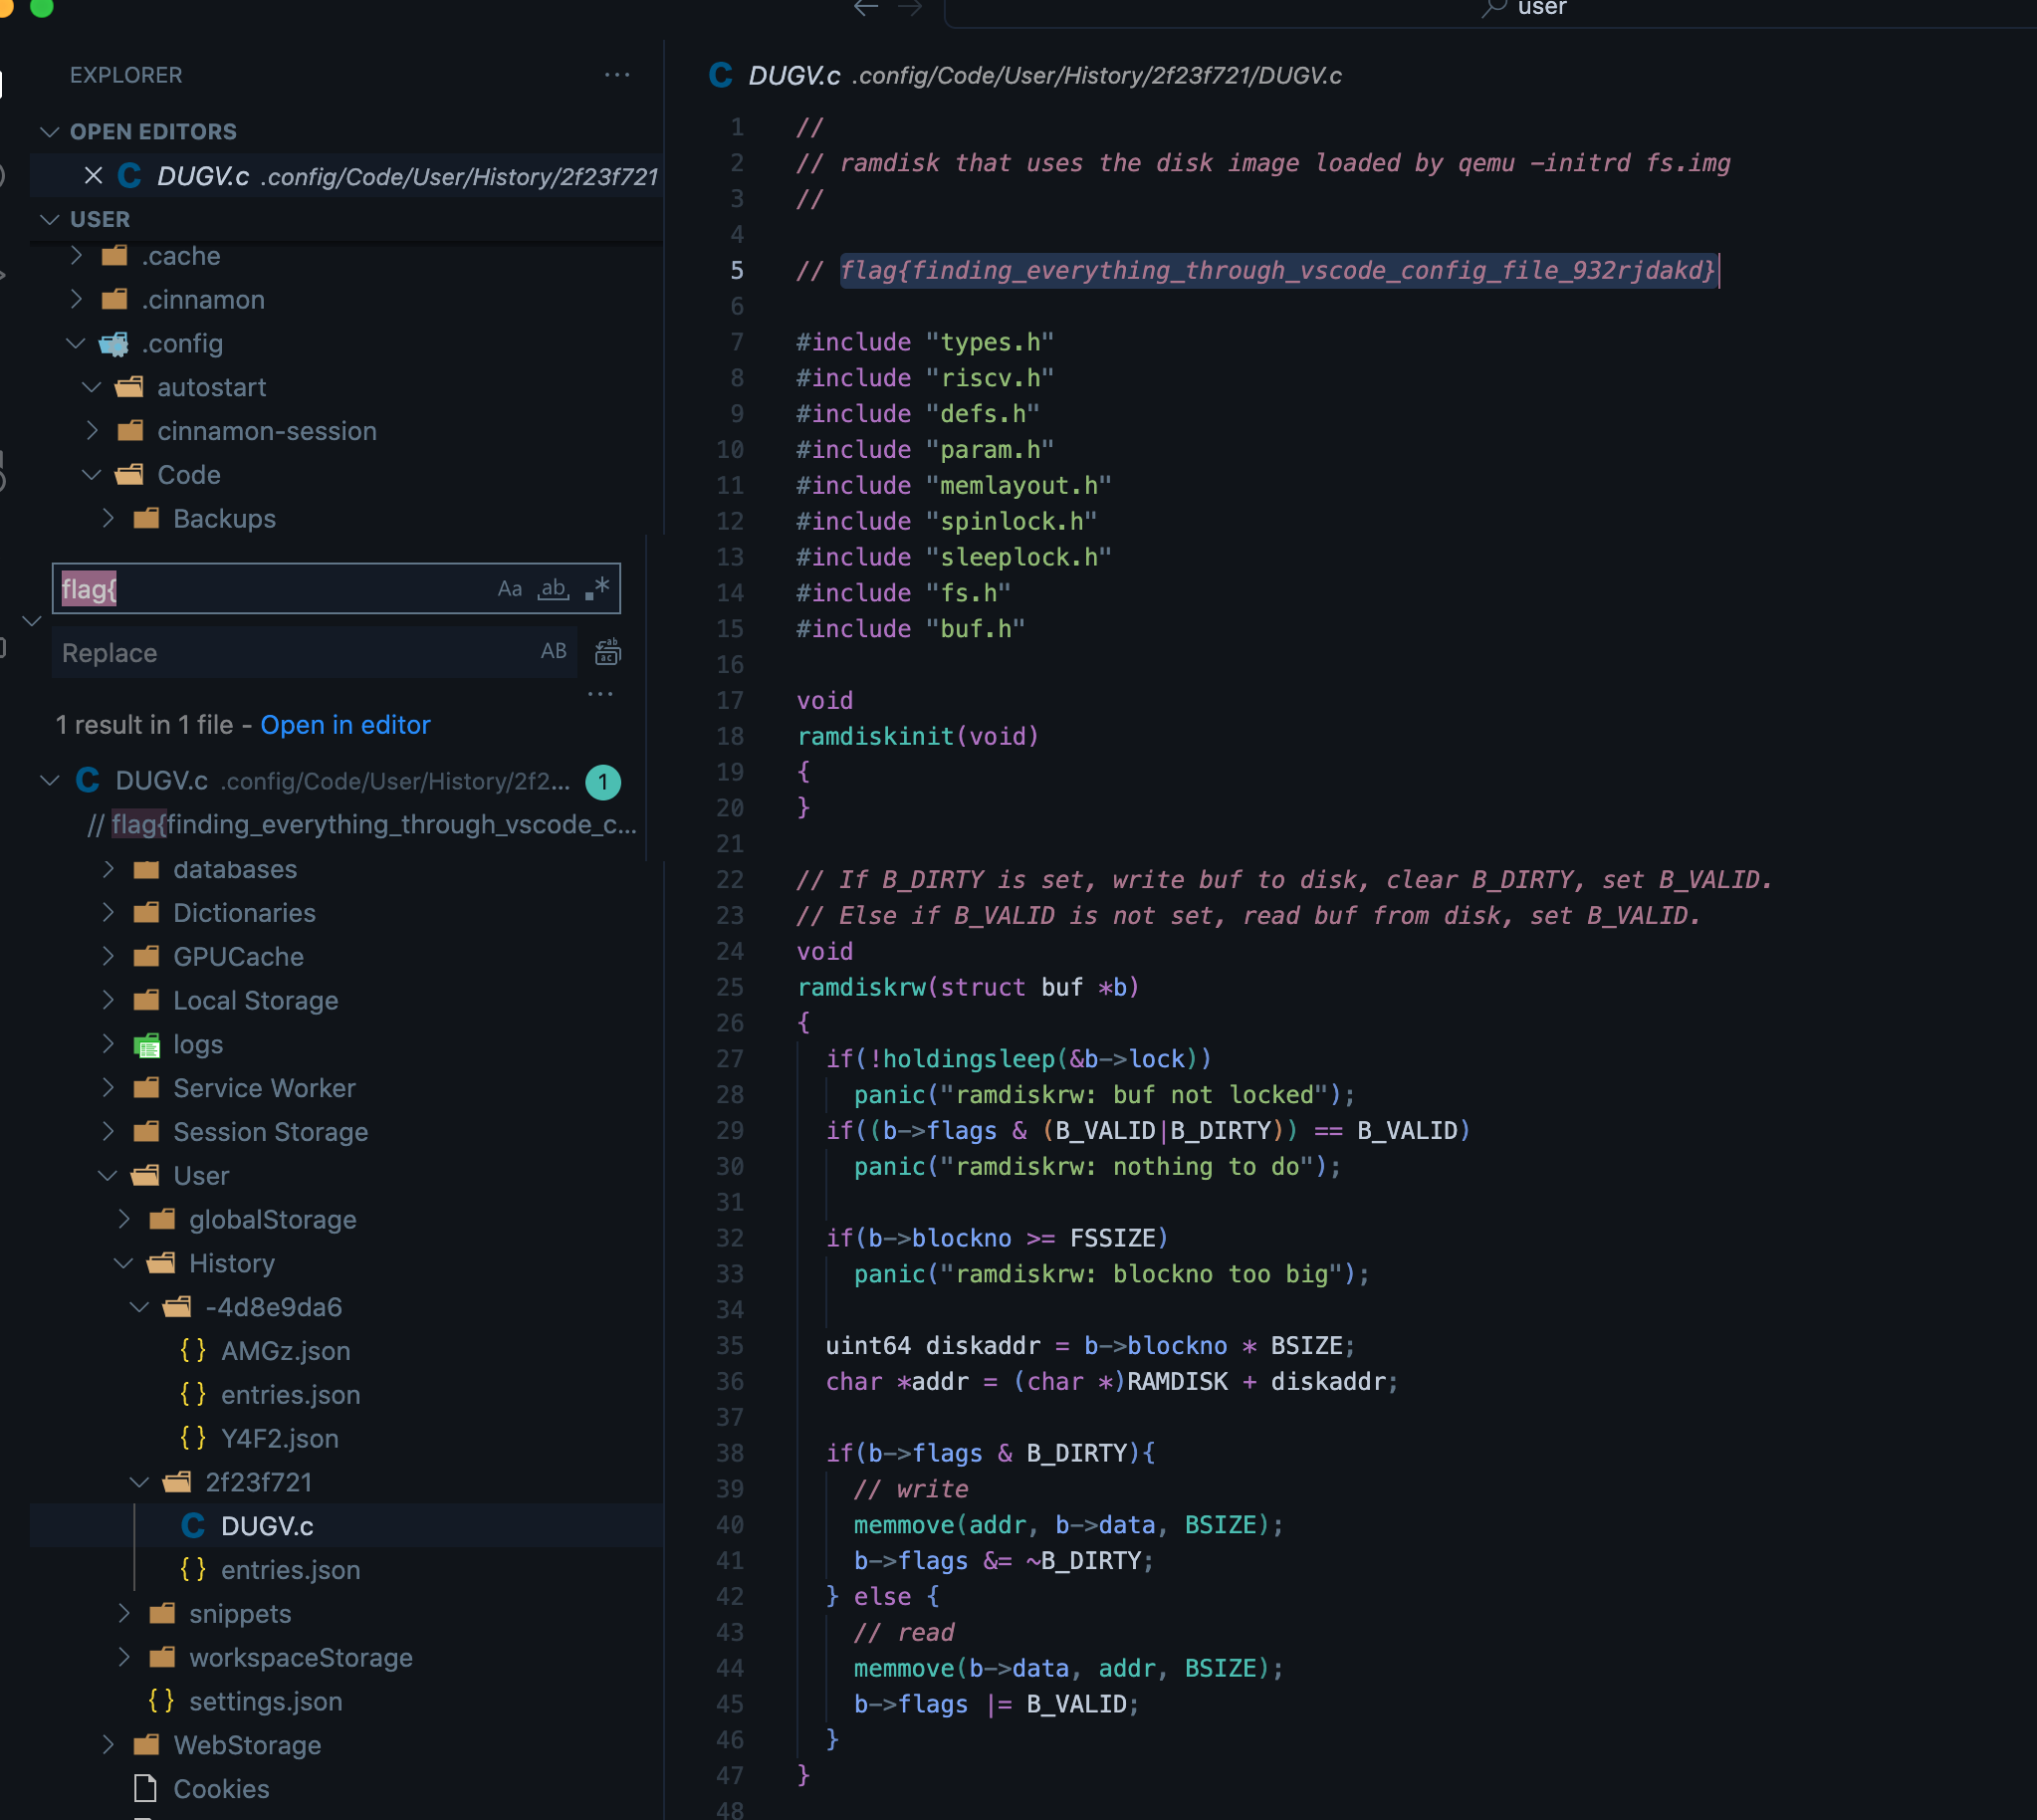Expand the logs folder
The width and height of the screenshot is (2037, 1820).
click(108, 1044)
